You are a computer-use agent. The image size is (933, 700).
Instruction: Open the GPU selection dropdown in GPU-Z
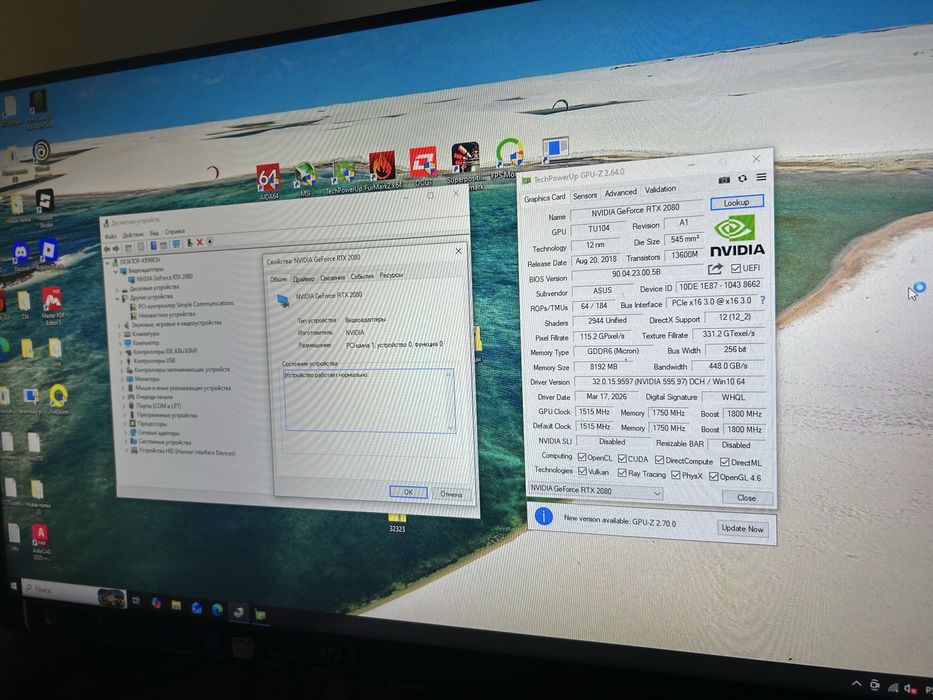(x=596, y=491)
